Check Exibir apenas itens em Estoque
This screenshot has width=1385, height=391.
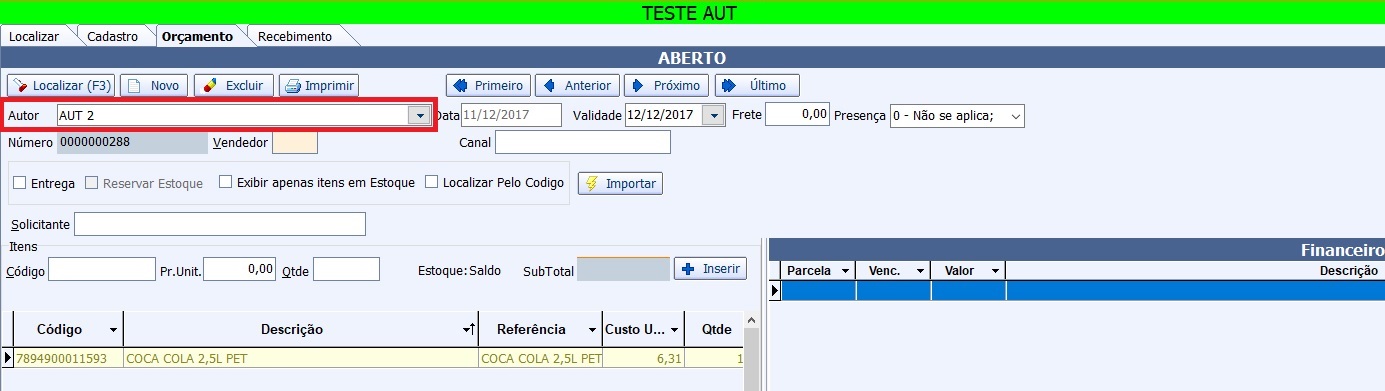225,183
